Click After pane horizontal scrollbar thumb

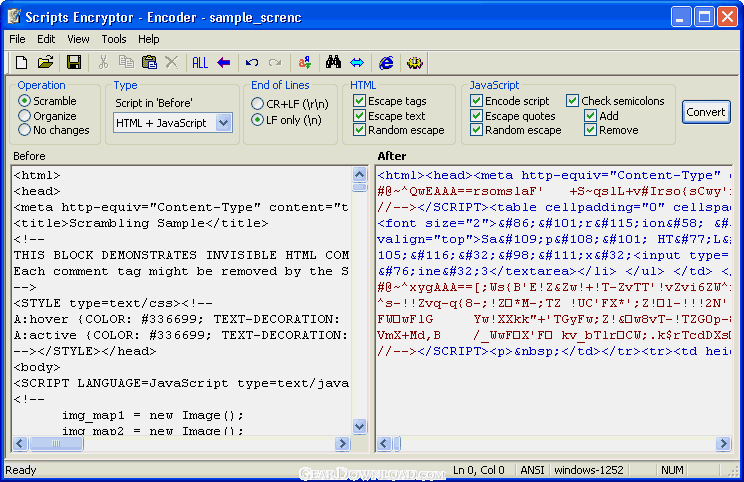(x=397, y=444)
